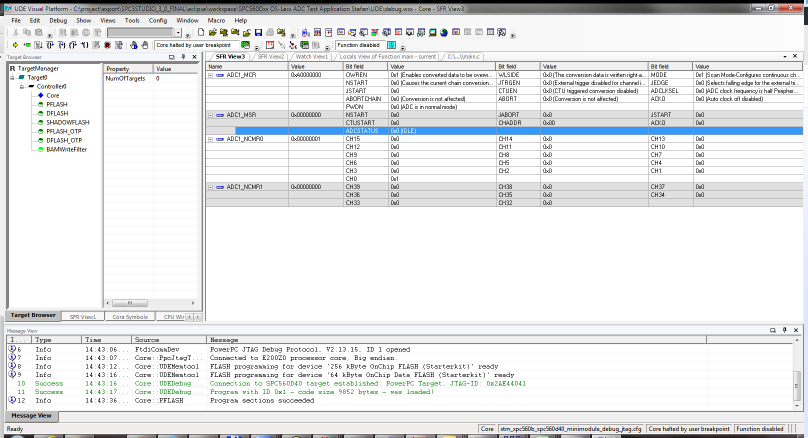Collapse the Controller0 tree node
808x438 pixels.
point(22,87)
